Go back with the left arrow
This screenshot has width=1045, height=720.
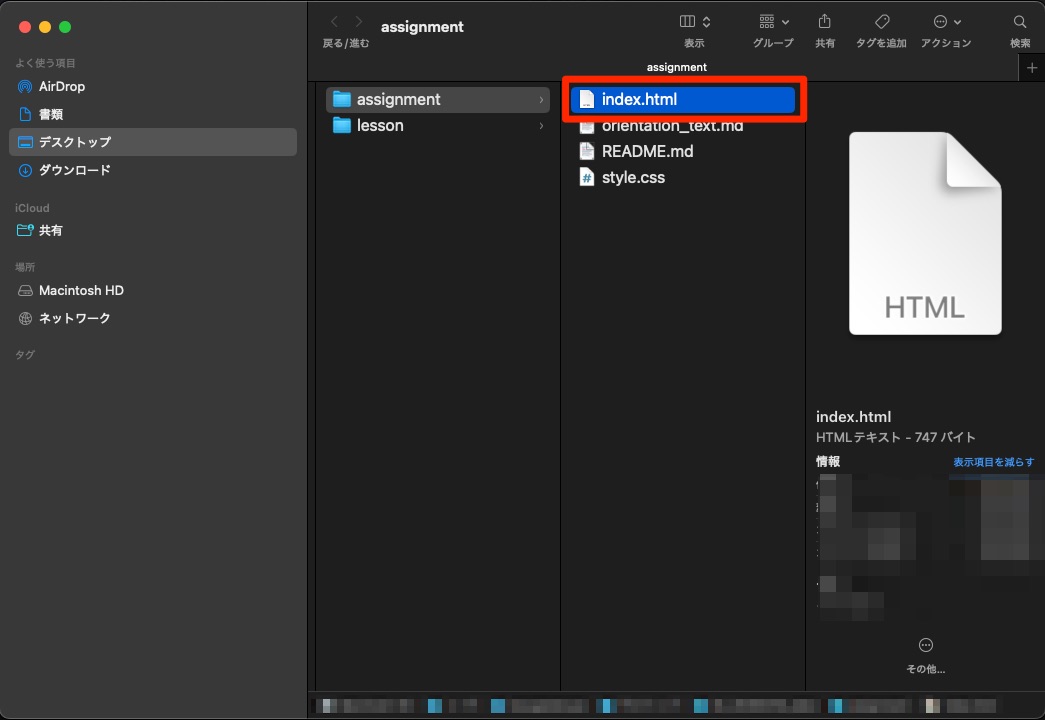[x=335, y=22]
